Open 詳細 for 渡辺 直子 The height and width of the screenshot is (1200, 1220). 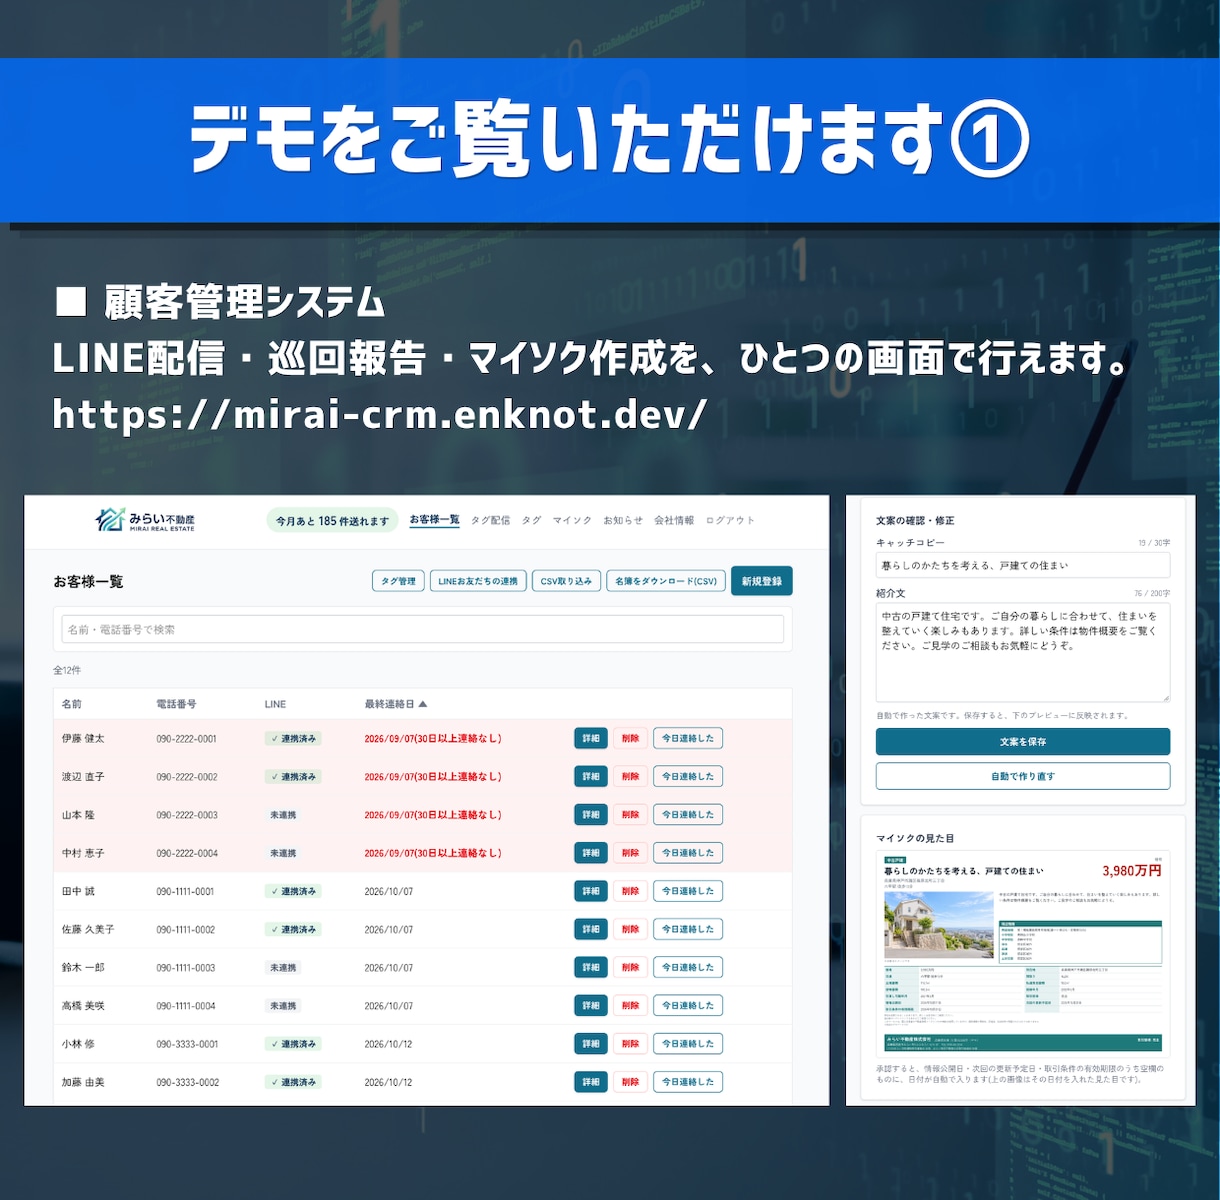point(591,776)
